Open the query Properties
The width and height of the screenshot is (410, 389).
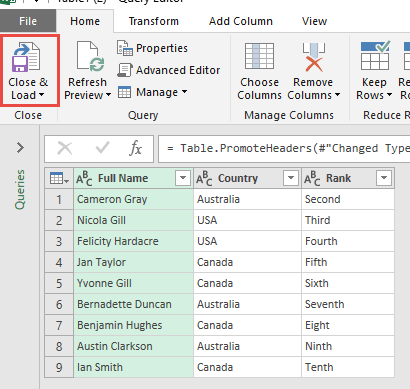[x=152, y=48]
